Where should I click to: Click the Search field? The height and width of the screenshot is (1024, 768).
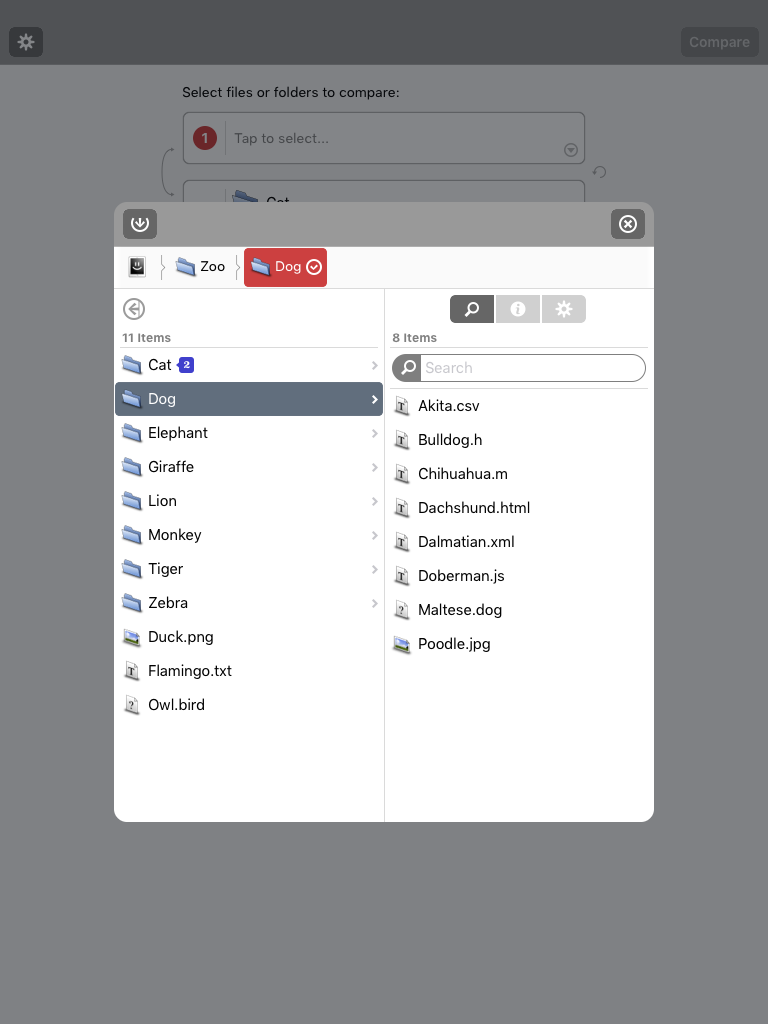(519, 368)
